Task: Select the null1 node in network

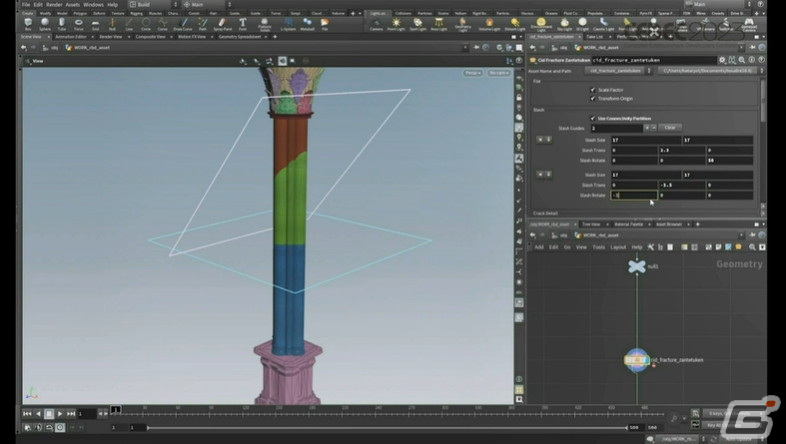Action: pyautogui.click(x=637, y=266)
